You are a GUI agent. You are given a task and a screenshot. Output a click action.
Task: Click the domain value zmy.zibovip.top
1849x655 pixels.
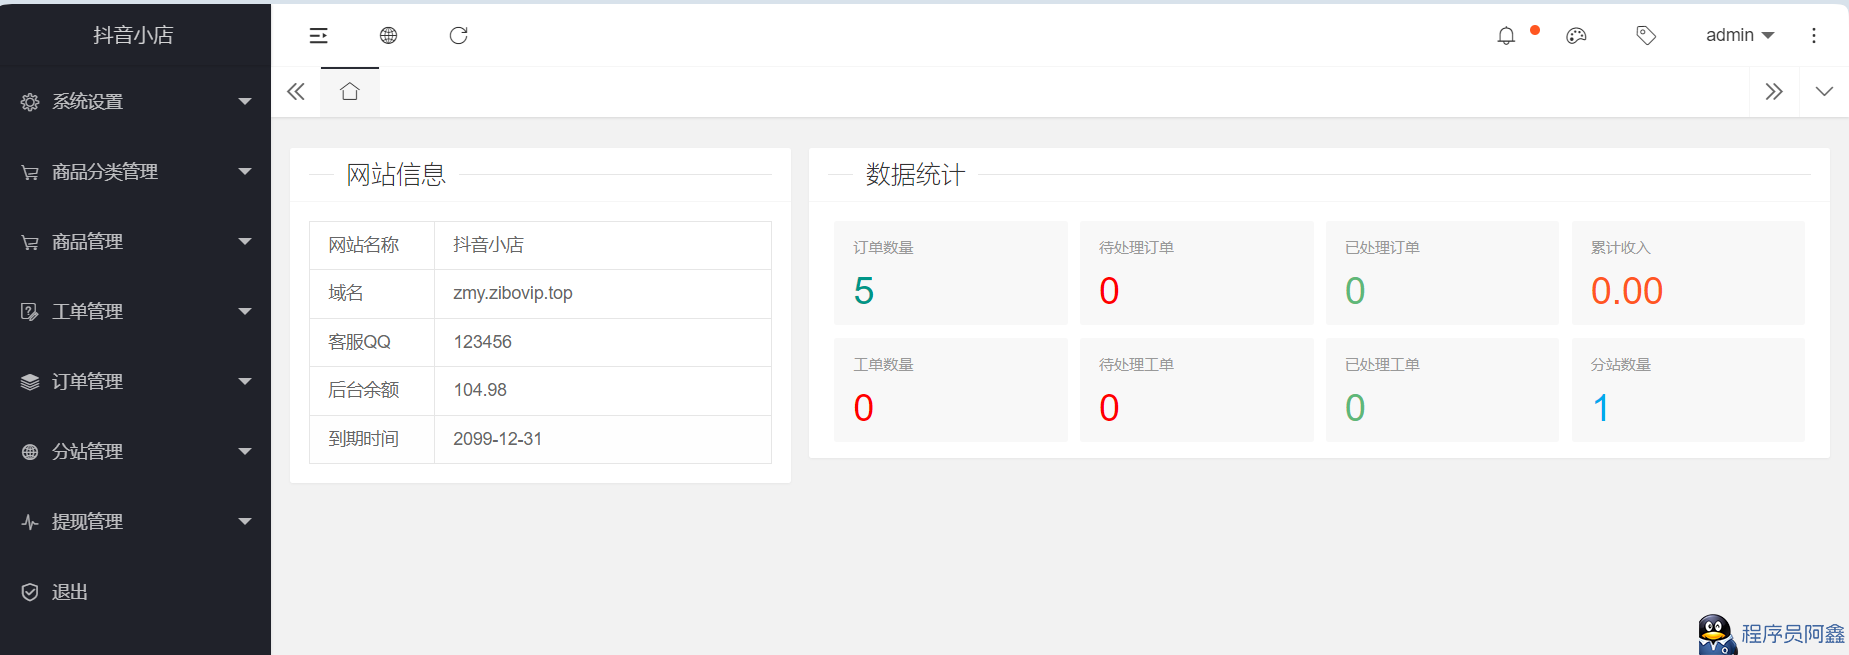(513, 293)
